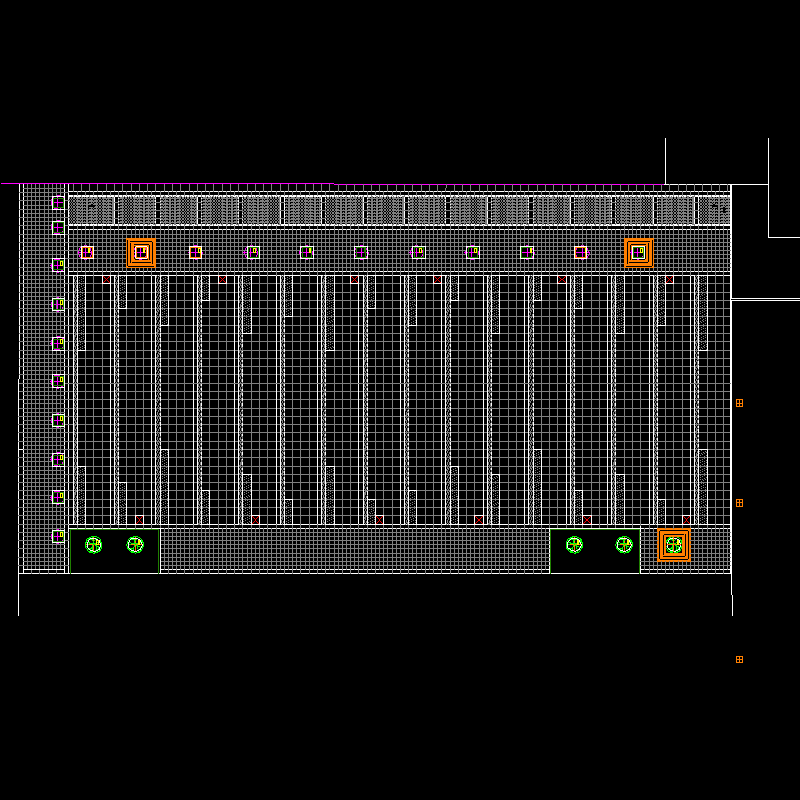Viewport: 800px width, 800px height.
Task: Select the orange-highlighted square cell at top-left
Action: click(141, 252)
